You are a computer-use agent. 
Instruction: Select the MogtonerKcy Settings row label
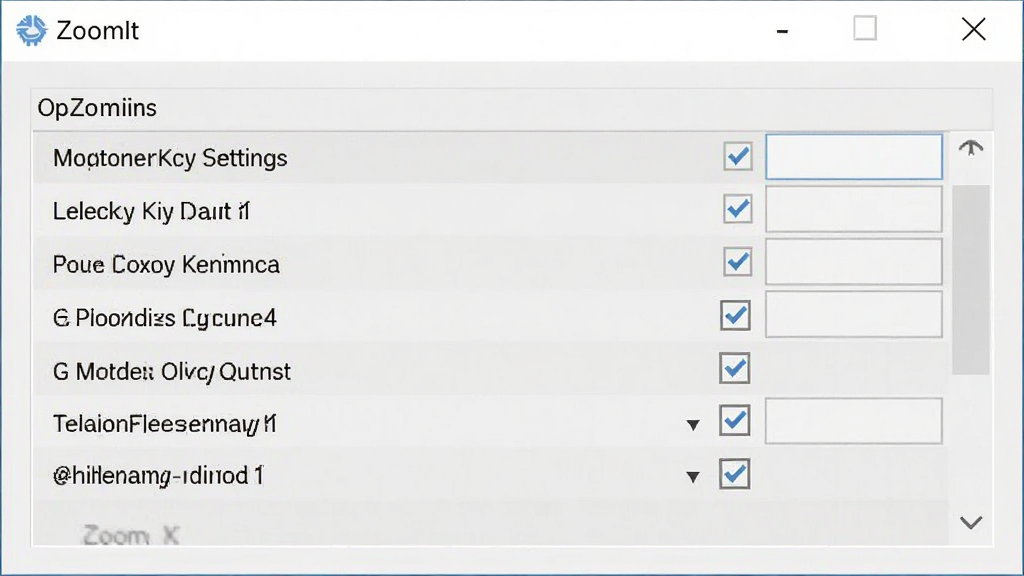(170, 158)
